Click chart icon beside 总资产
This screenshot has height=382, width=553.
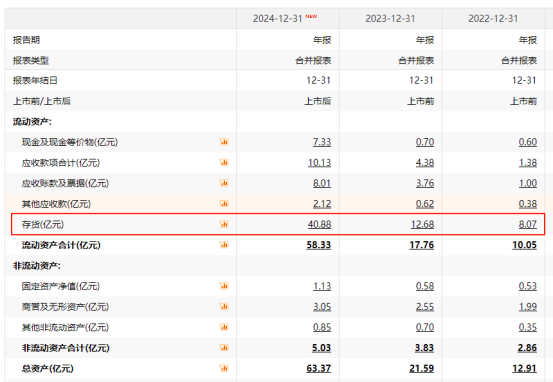(x=224, y=368)
